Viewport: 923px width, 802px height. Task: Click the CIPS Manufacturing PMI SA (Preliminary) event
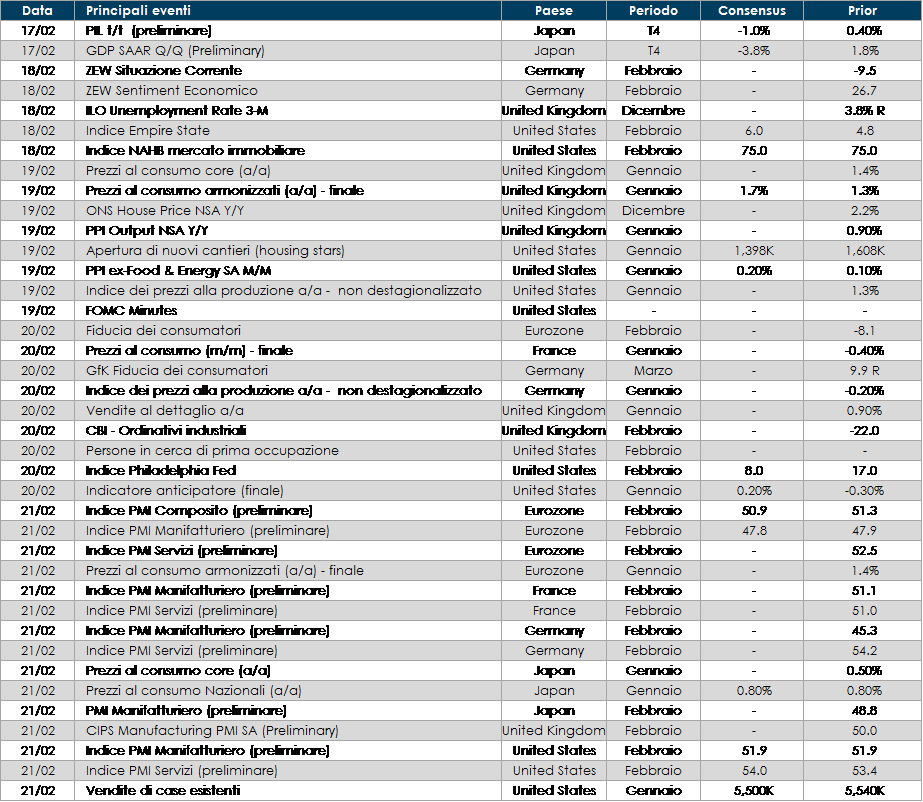212,730
